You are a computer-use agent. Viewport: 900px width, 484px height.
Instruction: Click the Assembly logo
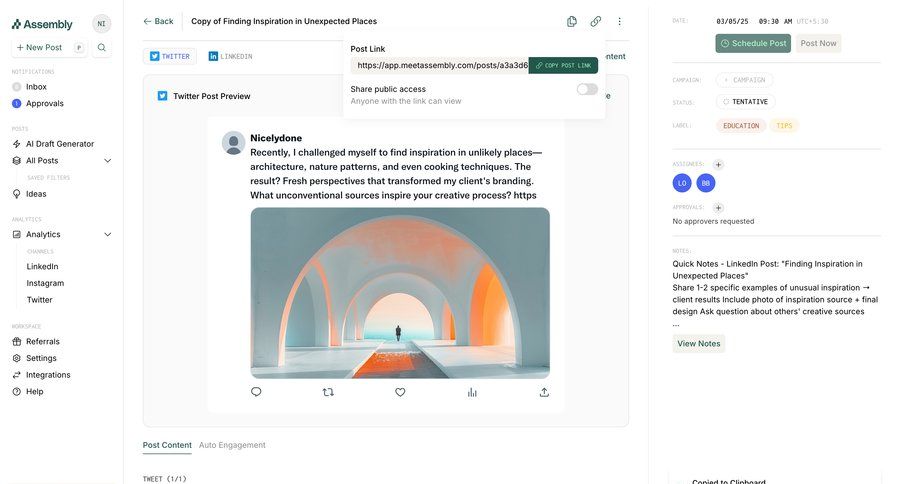click(x=42, y=24)
